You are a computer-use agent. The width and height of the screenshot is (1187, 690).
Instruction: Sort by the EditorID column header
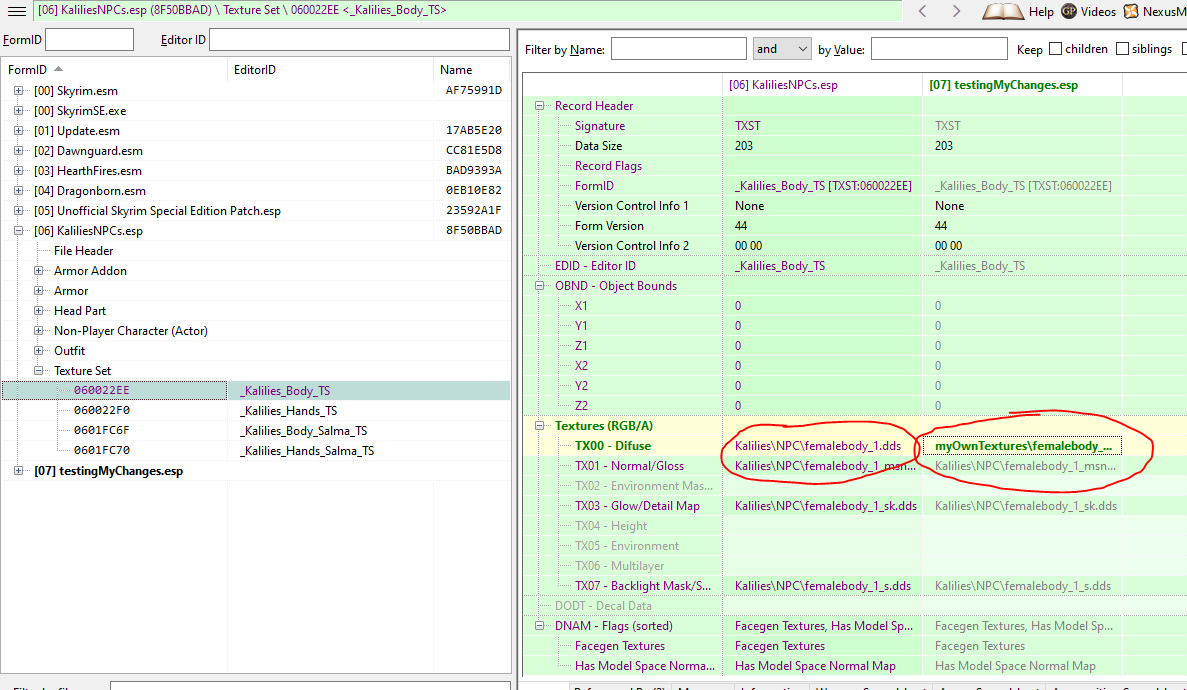click(330, 70)
